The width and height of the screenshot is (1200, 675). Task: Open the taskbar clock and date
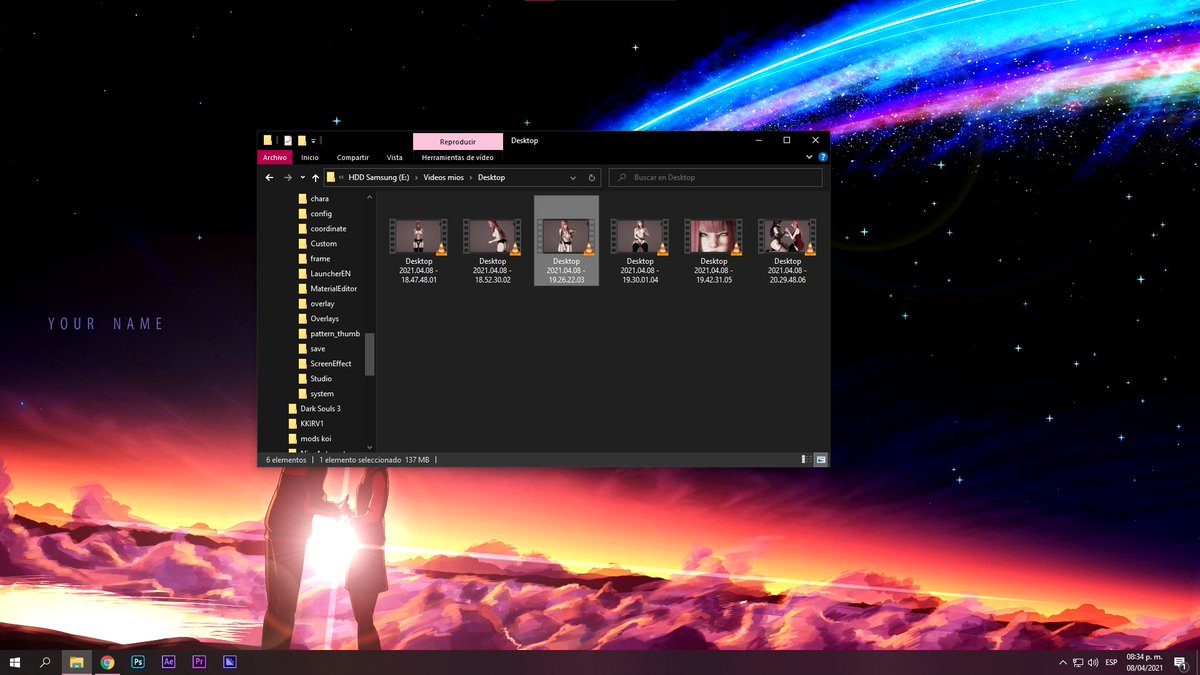coord(1144,662)
